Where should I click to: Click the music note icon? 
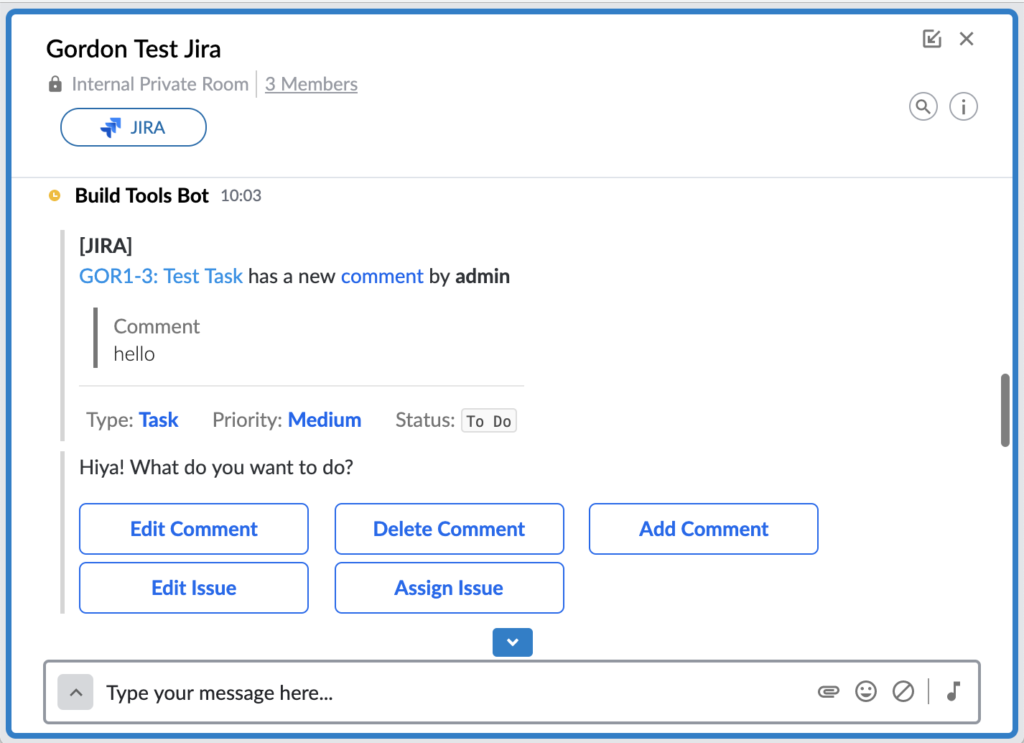point(953,691)
